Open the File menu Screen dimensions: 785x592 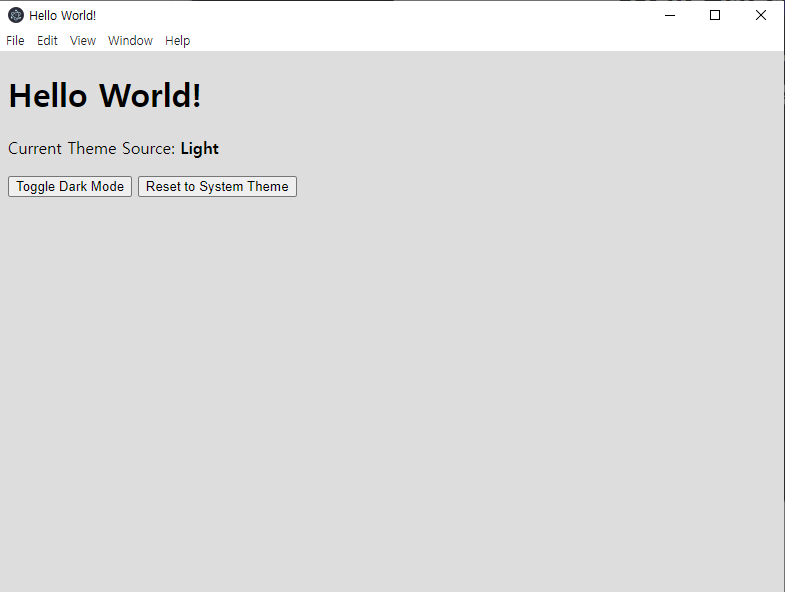[x=15, y=41]
